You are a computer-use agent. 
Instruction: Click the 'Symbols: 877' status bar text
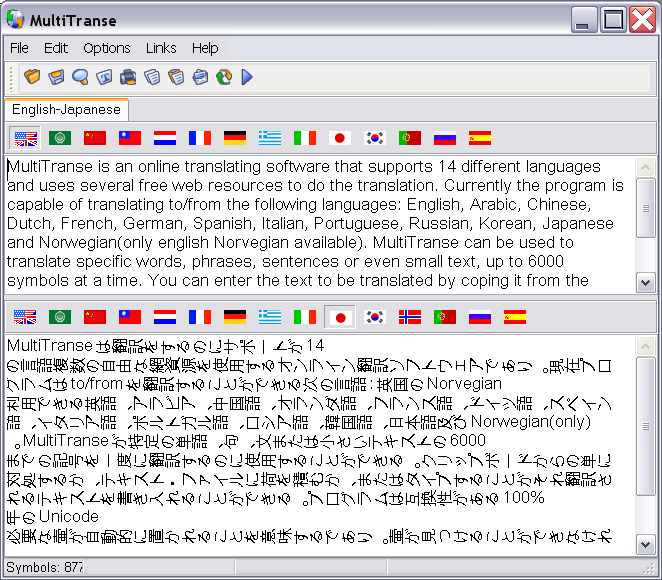[44, 567]
